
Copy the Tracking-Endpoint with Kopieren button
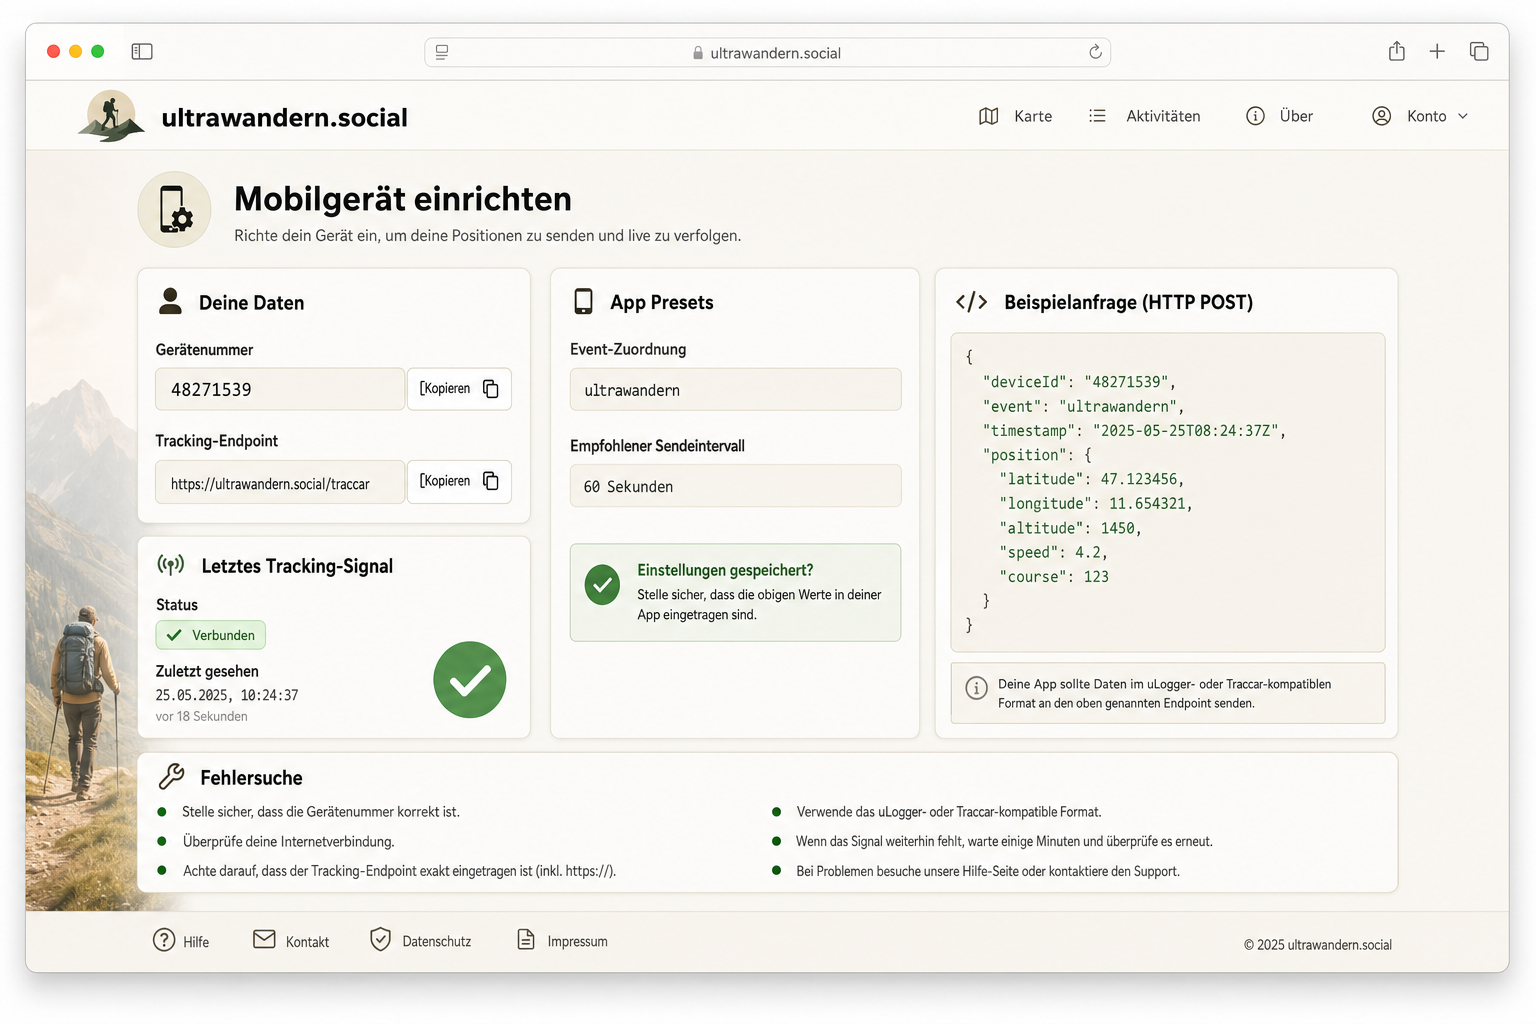pos(459,481)
